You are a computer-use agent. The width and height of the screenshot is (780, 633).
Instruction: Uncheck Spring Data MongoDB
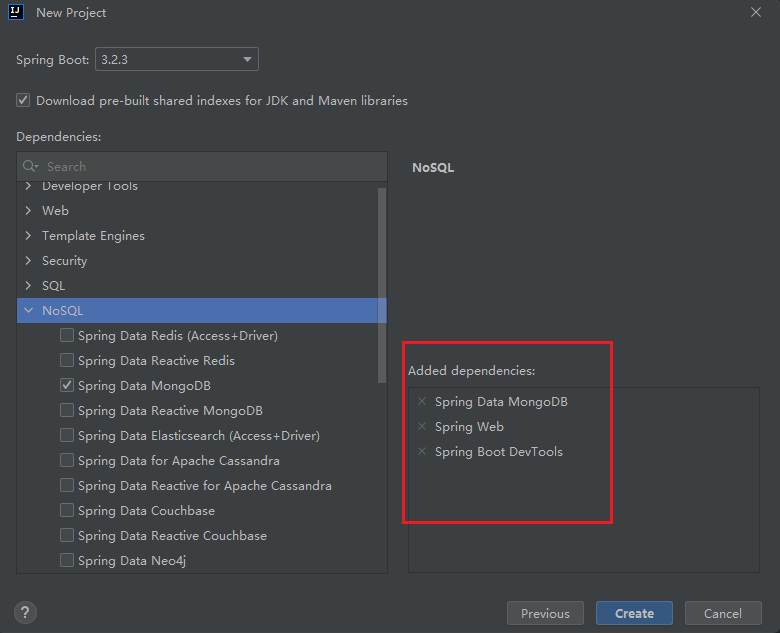pyautogui.click(x=67, y=385)
